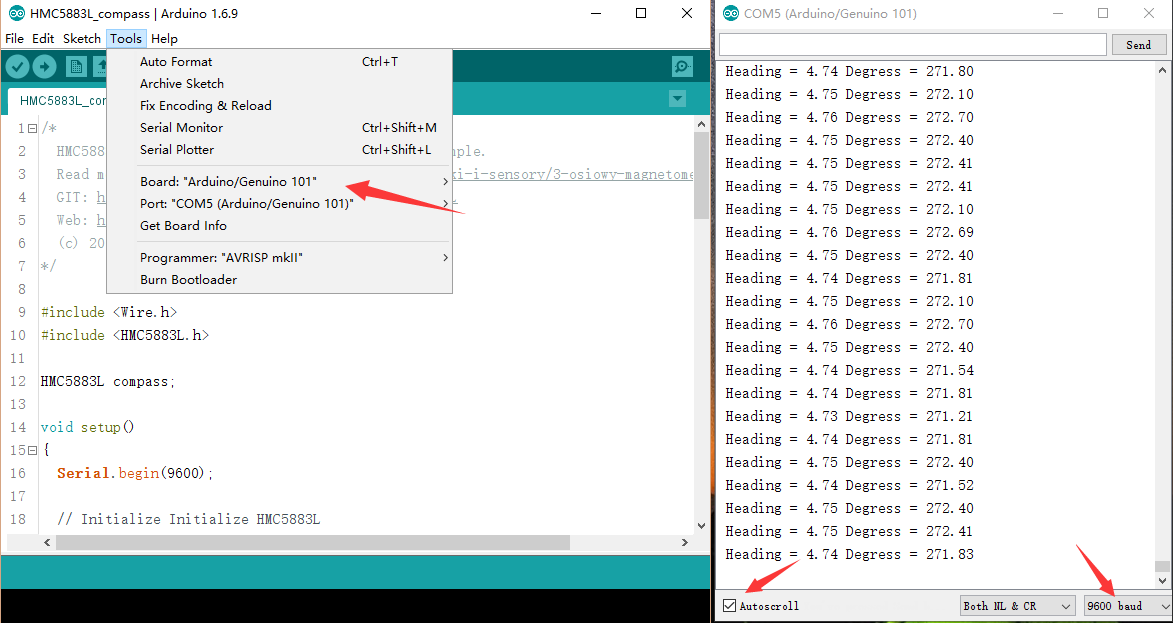Click the Verify checkmark toolbar icon
This screenshot has width=1173, height=623.
tap(18, 67)
